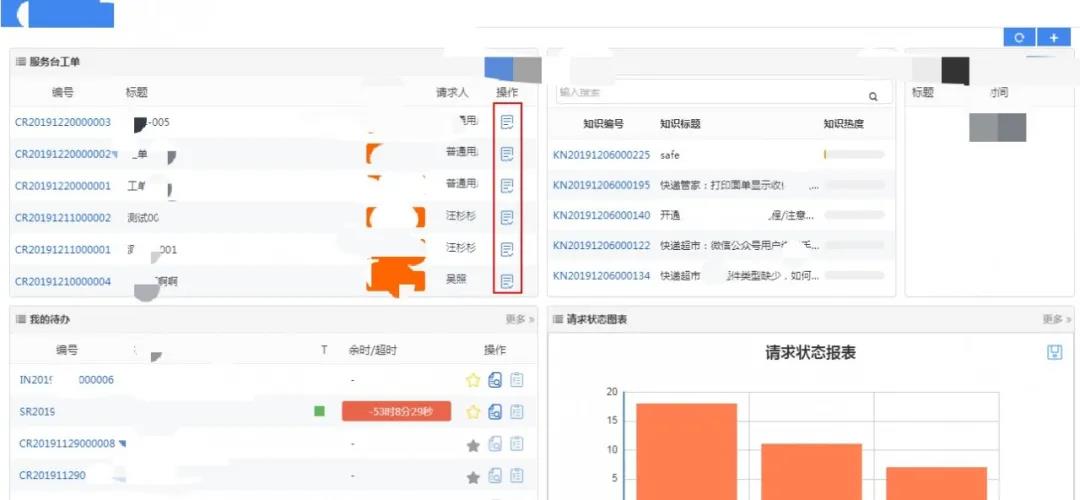The image size is (1080, 500).
Task: Click the save icon on 请求状态报表 chart
Action: point(1055,353)
